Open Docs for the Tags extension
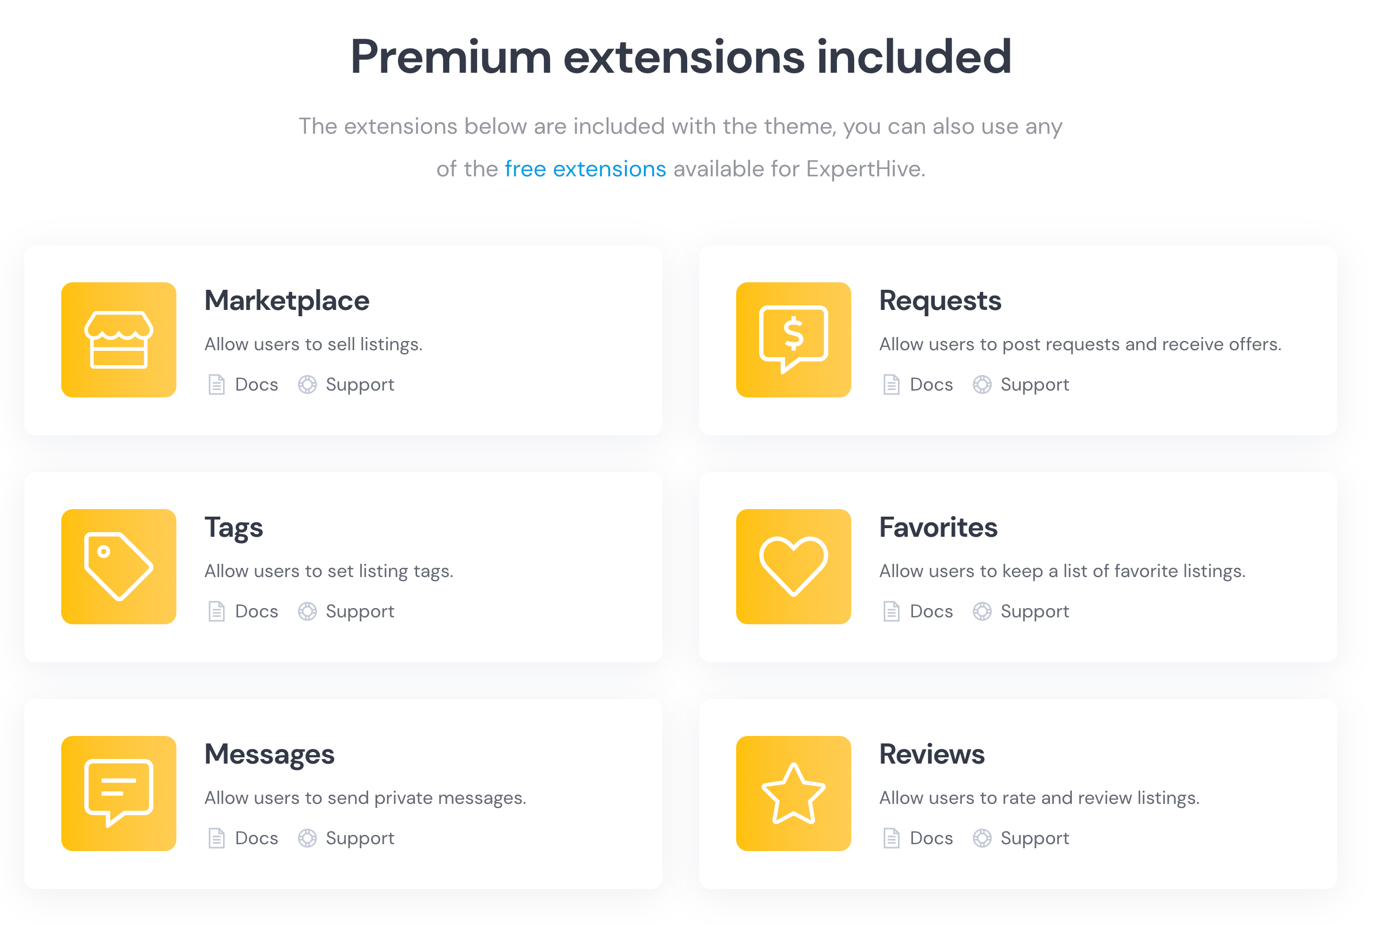1379x925 pixels. [243, 612]
